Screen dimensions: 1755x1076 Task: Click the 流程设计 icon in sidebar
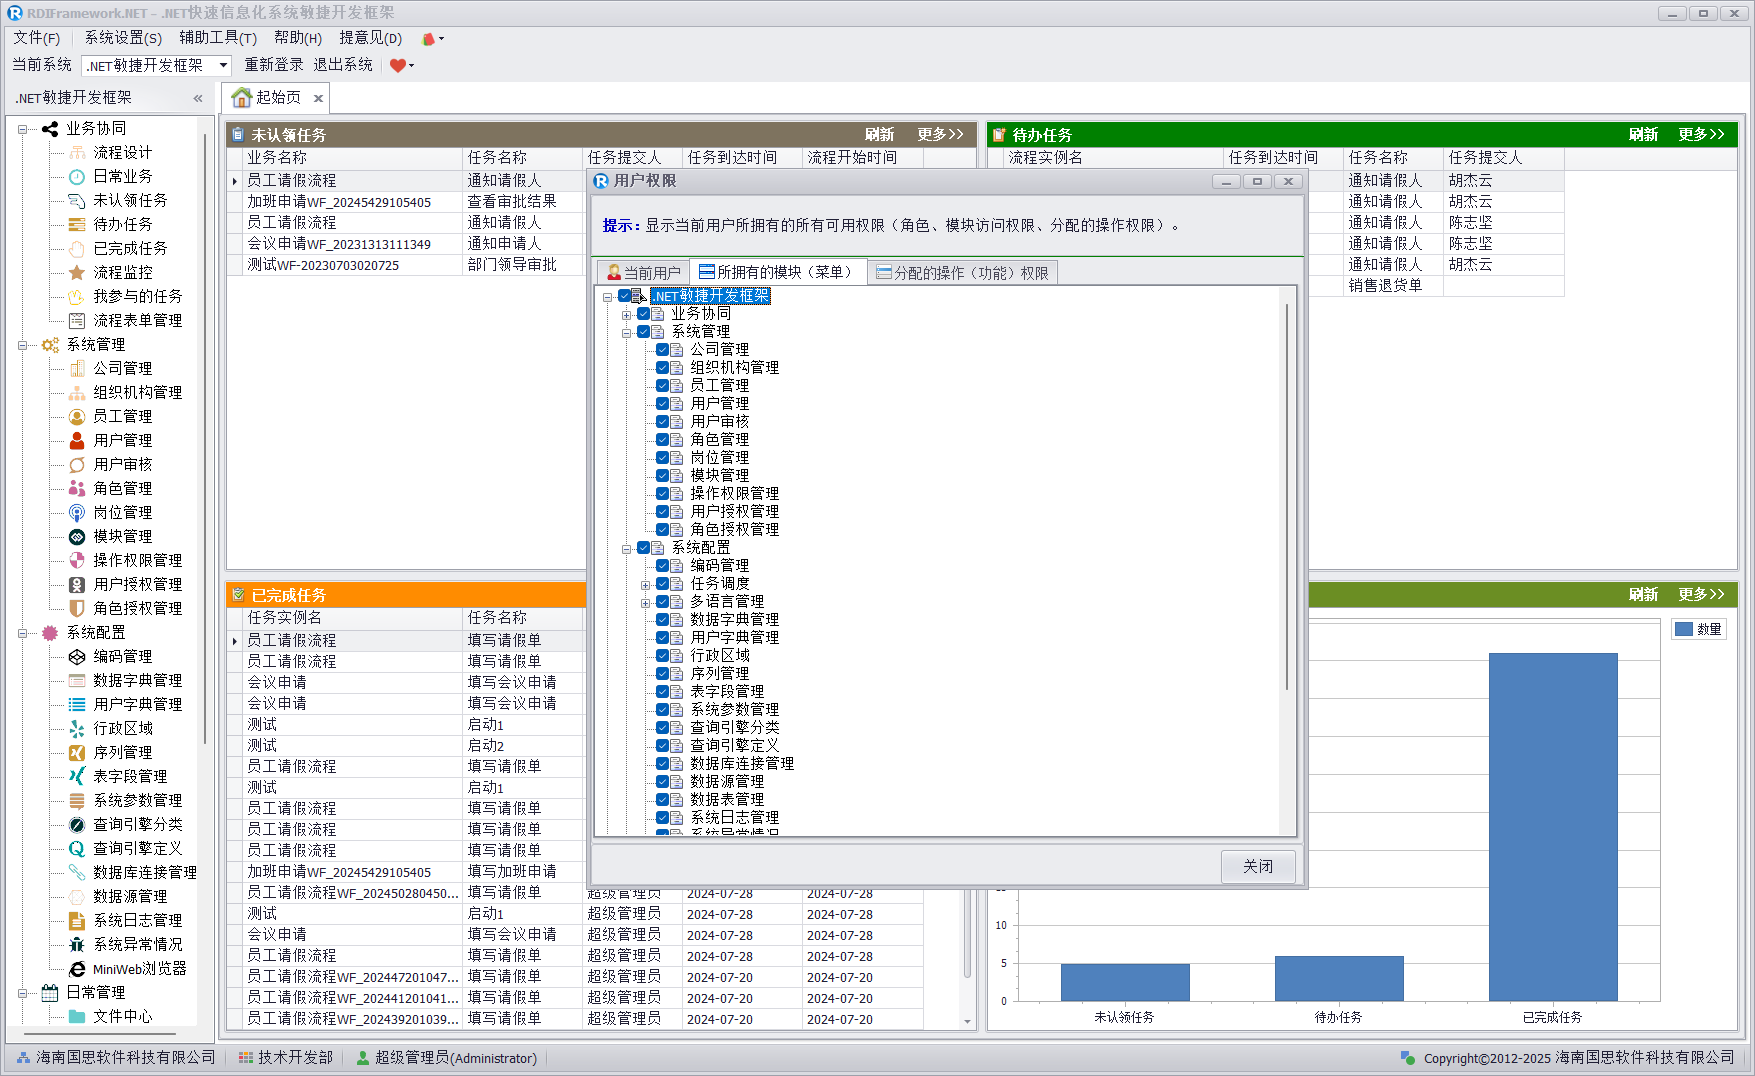pos(77,152)
